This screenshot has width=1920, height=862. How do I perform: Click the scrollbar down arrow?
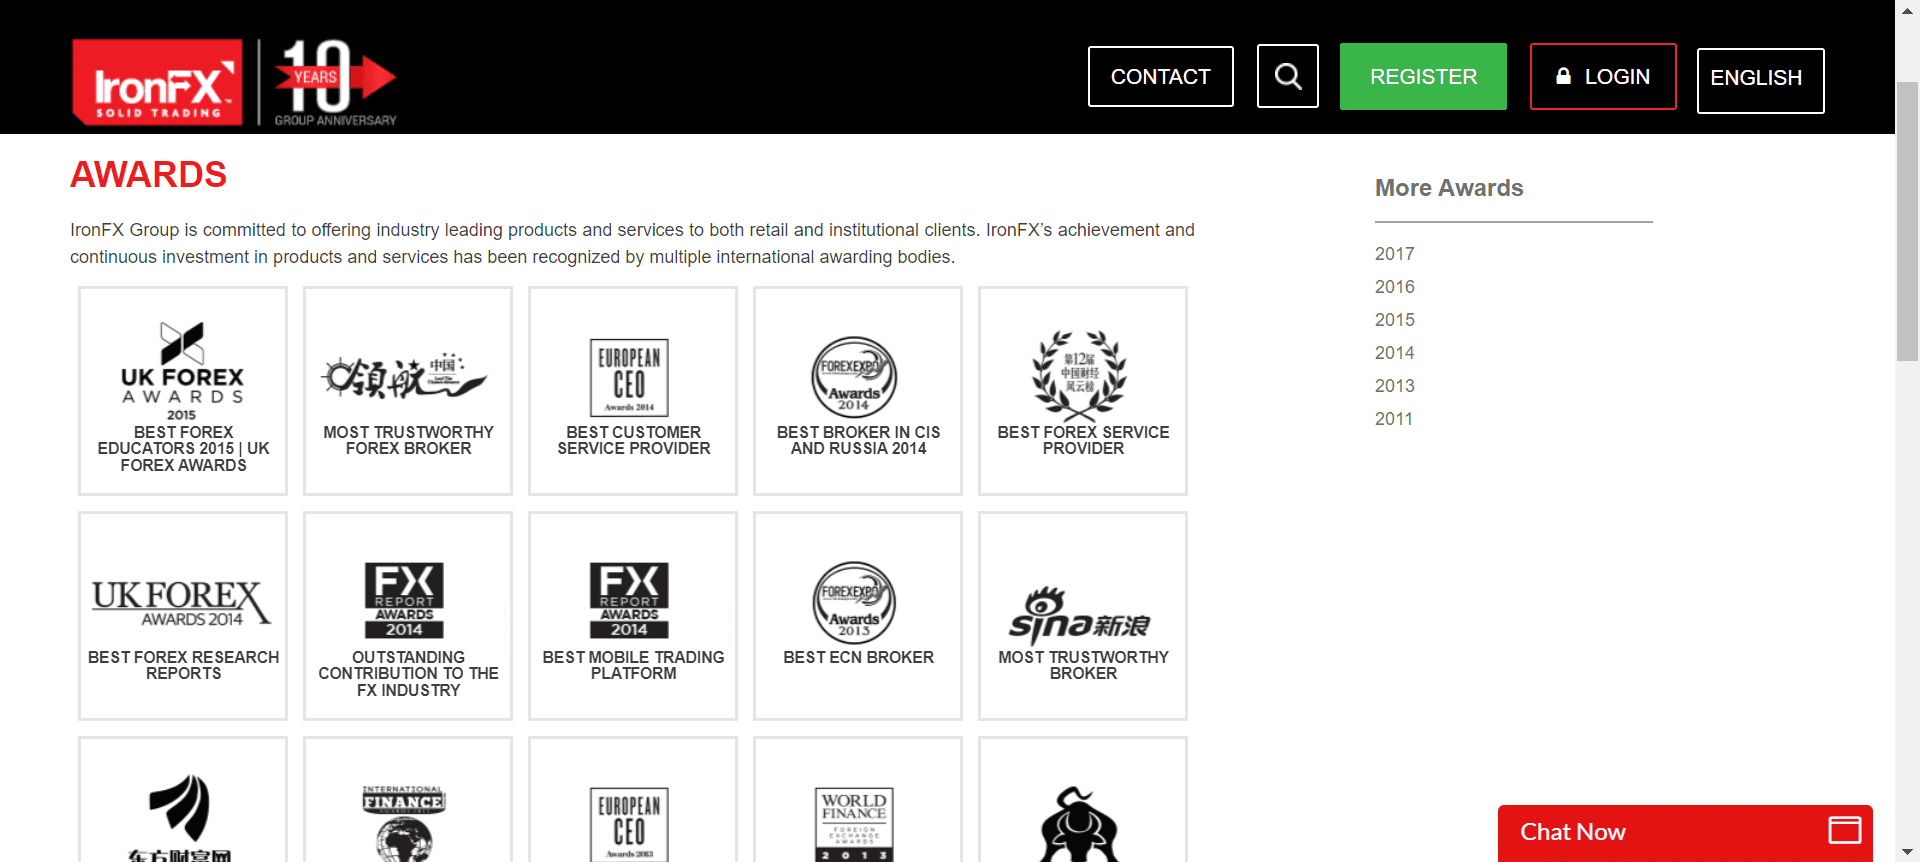[1907, 852]
